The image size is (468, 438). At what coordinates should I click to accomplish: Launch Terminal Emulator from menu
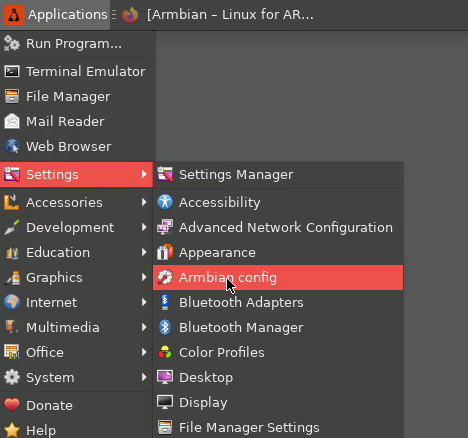(x=77, y=71)
